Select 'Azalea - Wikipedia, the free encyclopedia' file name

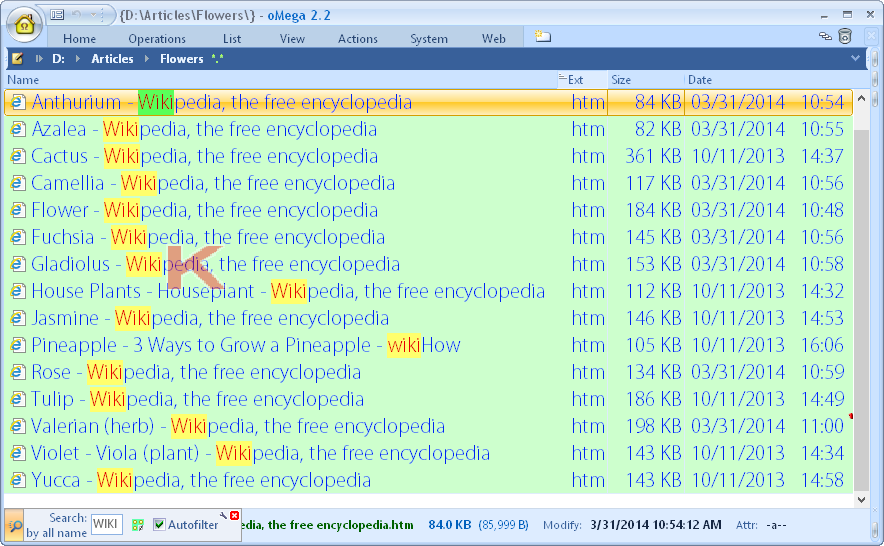point(204,129)
